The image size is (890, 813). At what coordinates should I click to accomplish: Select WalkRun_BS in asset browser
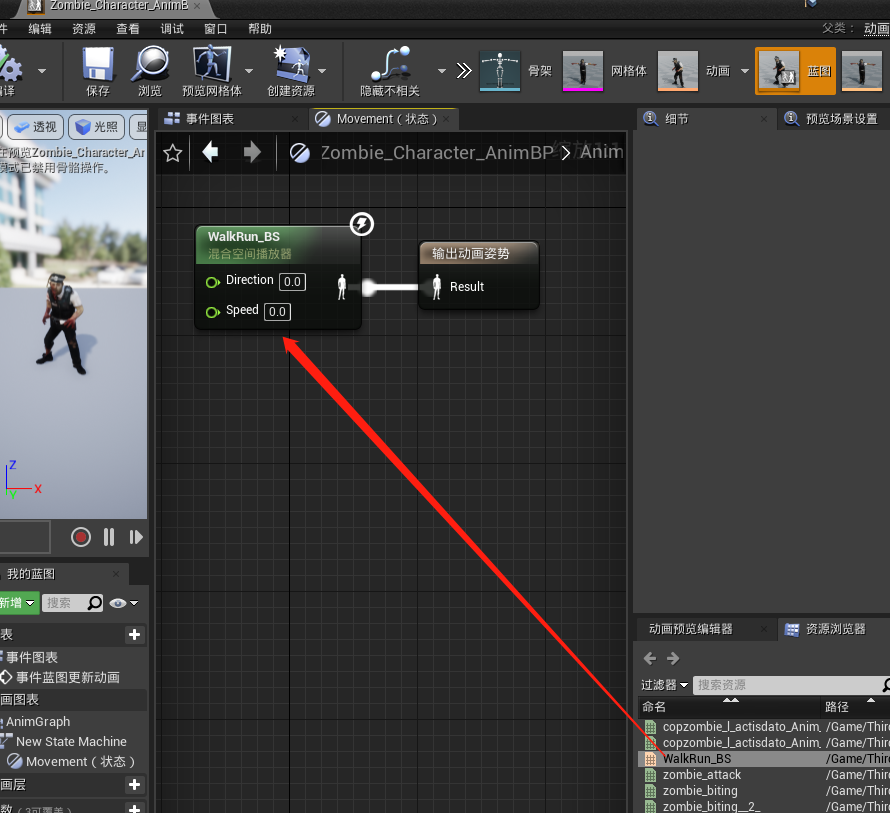pyautogui.click(x=764, y=758)
